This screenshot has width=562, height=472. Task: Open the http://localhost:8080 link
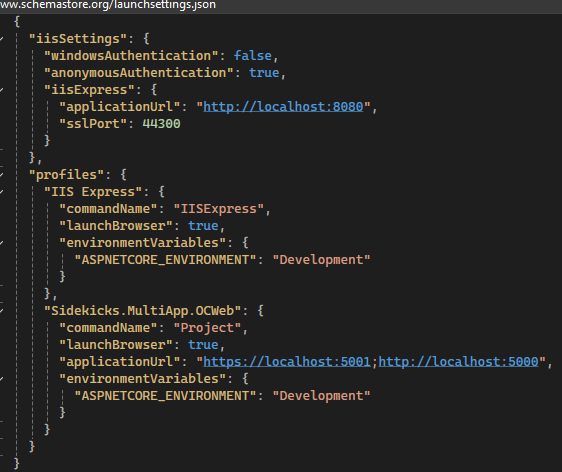point(283,107)
